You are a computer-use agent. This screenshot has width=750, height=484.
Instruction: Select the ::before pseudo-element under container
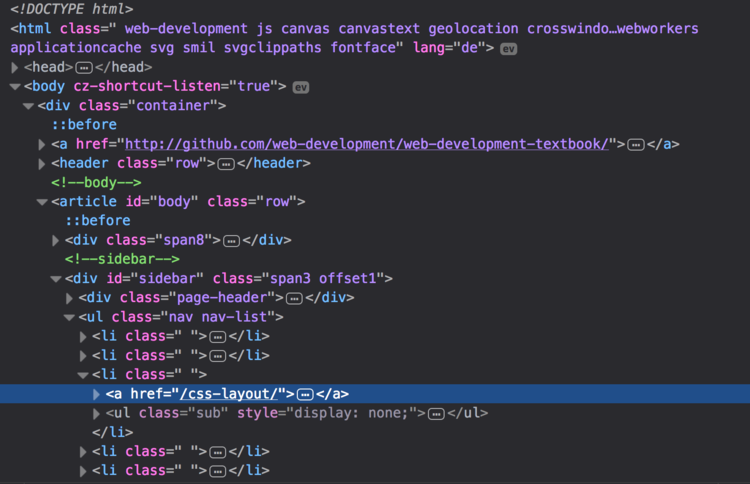tap(84, 125)
